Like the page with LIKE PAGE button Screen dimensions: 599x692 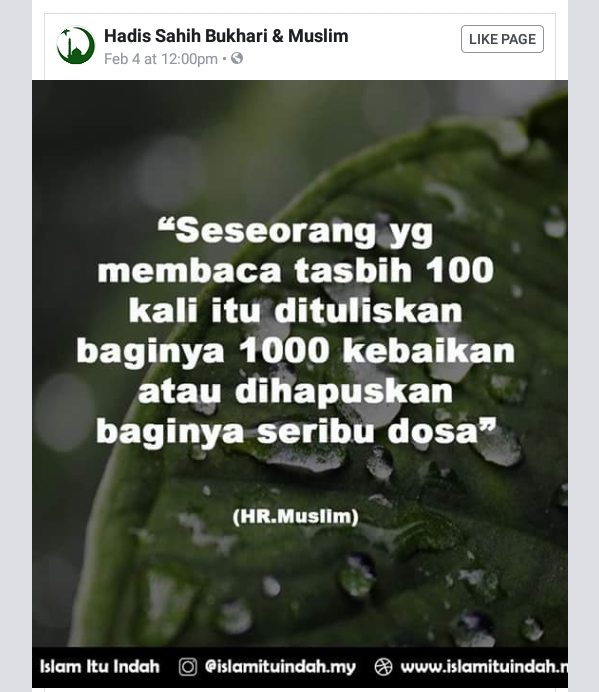point(502,39)
